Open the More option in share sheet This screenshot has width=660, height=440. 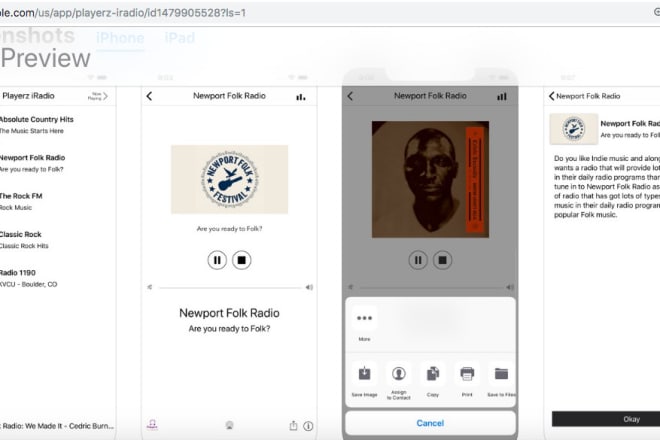click(365, 323)
